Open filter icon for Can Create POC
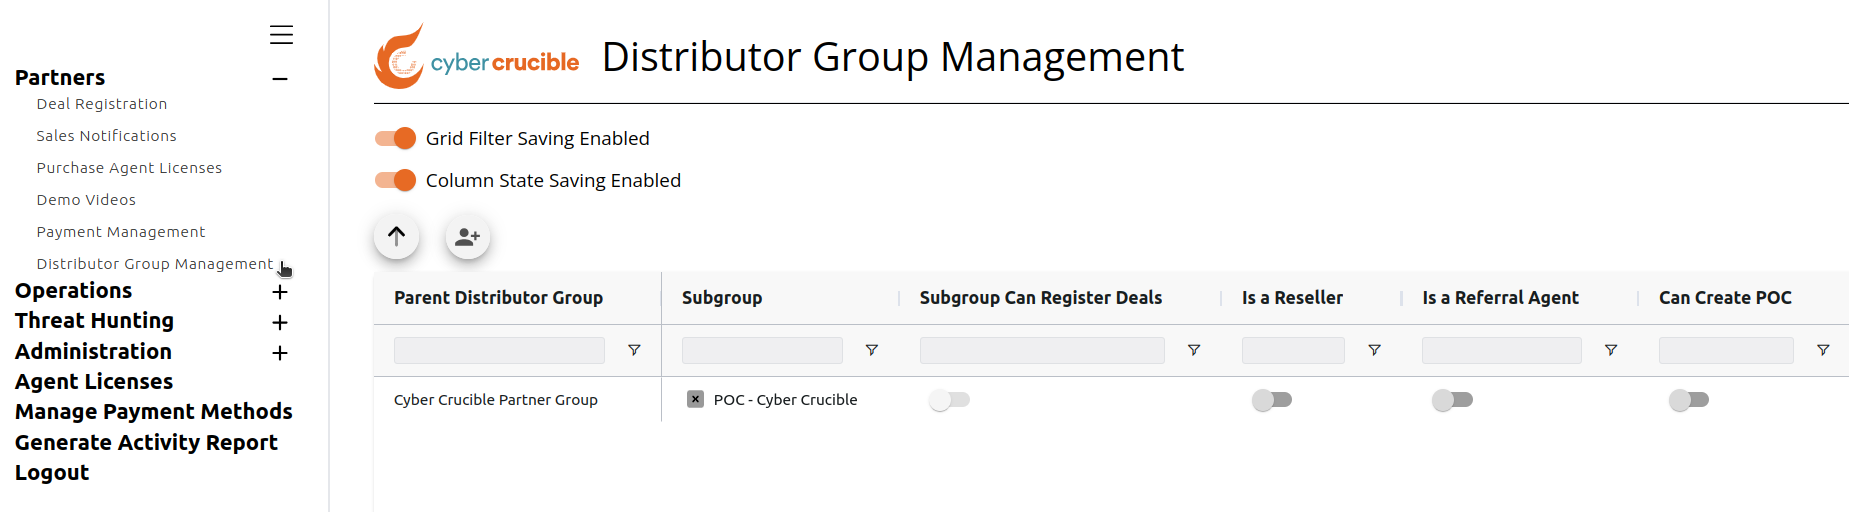 pyautogui.click(x=1823, y=350)
